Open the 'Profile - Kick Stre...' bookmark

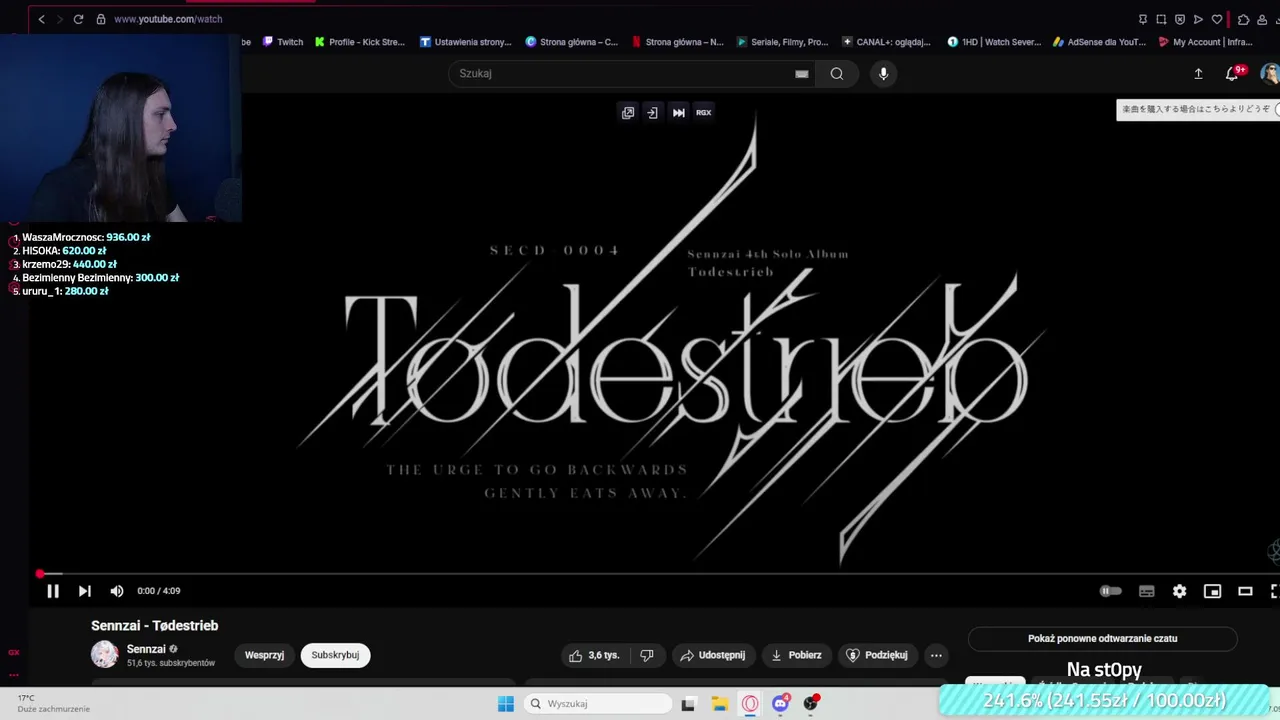(360, 42)
